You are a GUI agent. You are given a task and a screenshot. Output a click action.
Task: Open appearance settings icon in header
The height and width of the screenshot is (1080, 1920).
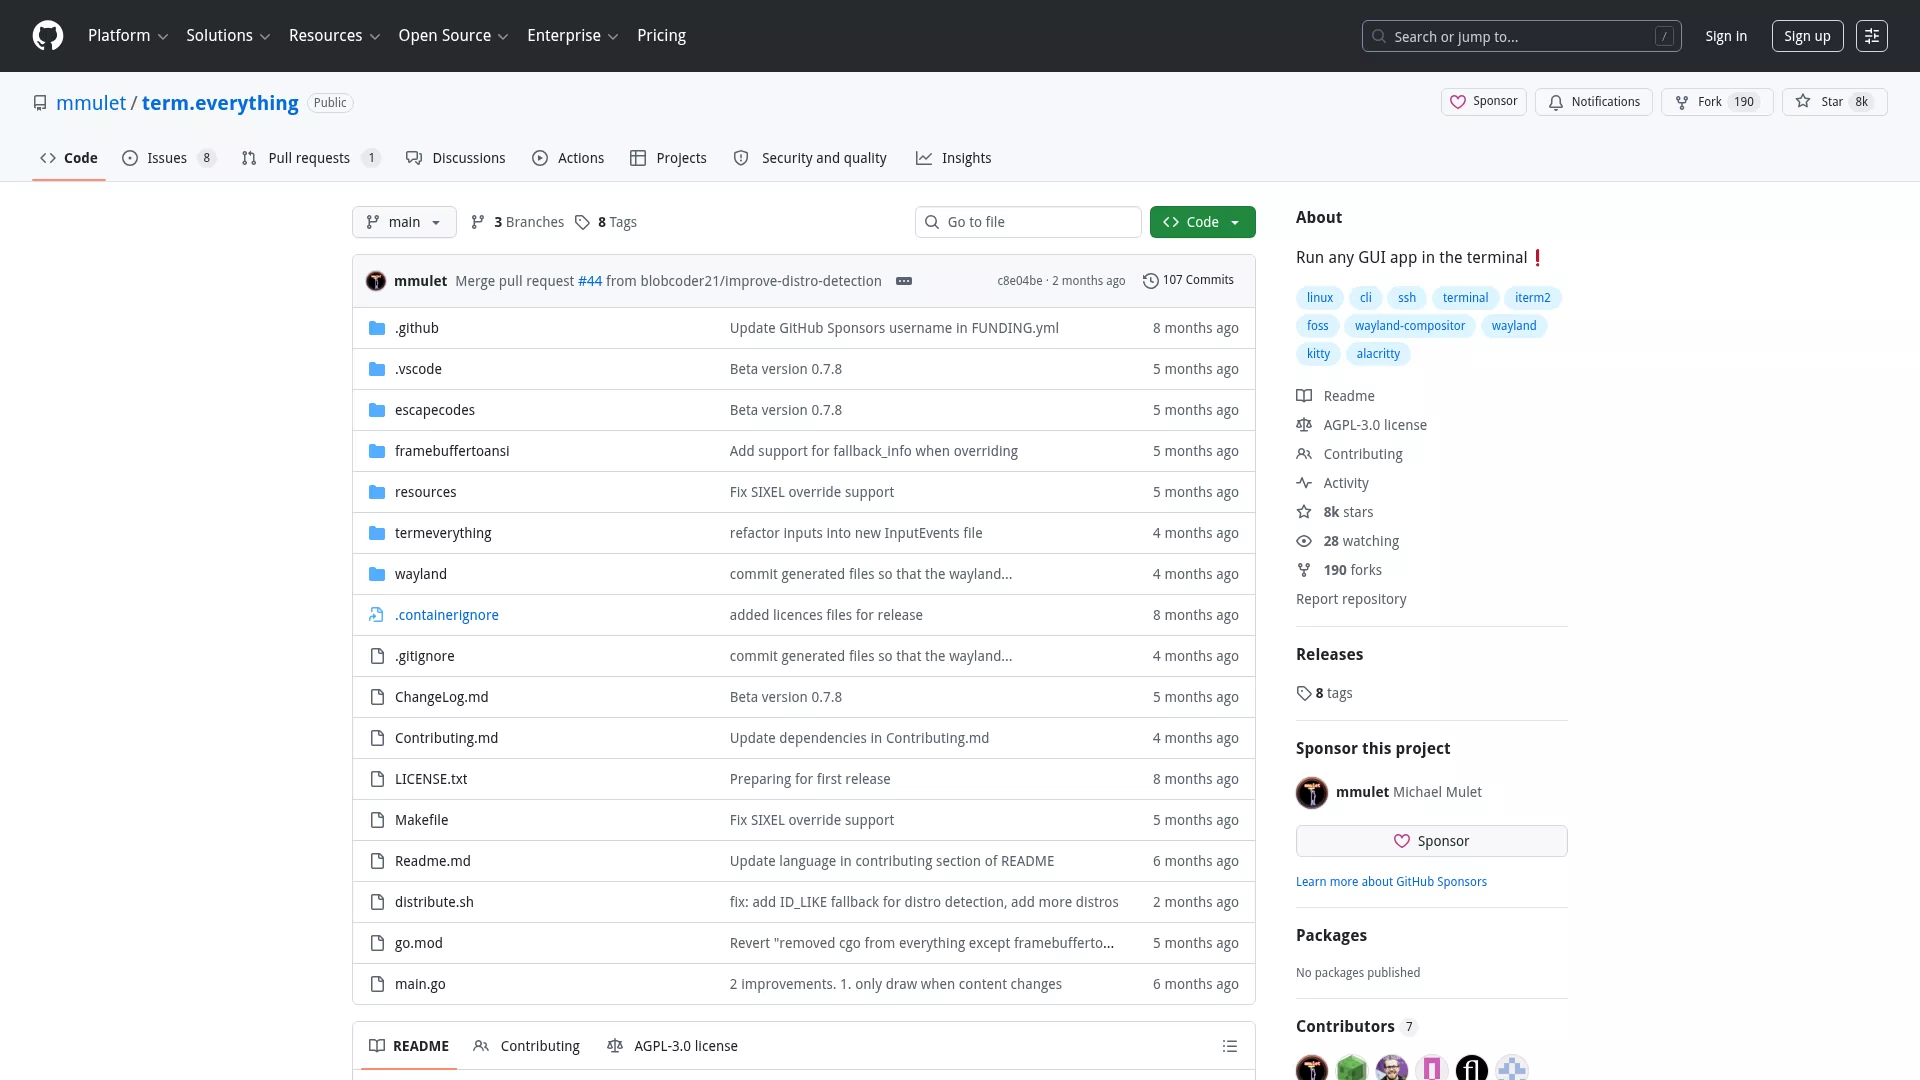coord(1872,36)
